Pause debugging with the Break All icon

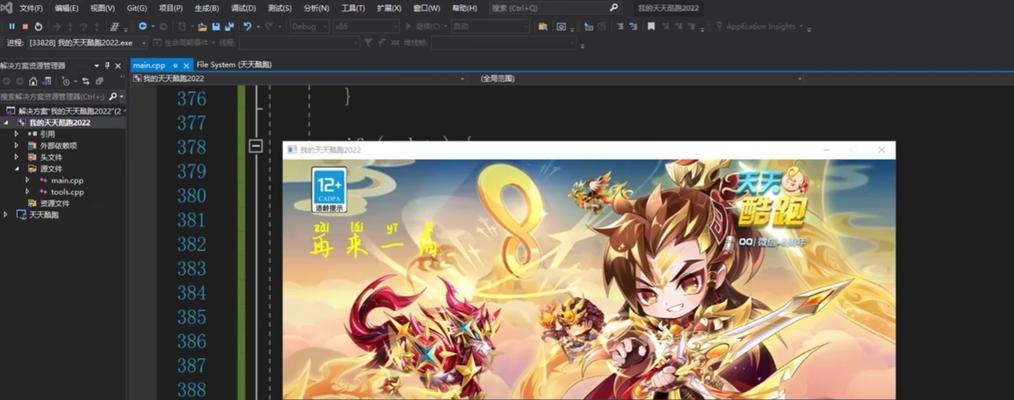(x=12, y=26)
